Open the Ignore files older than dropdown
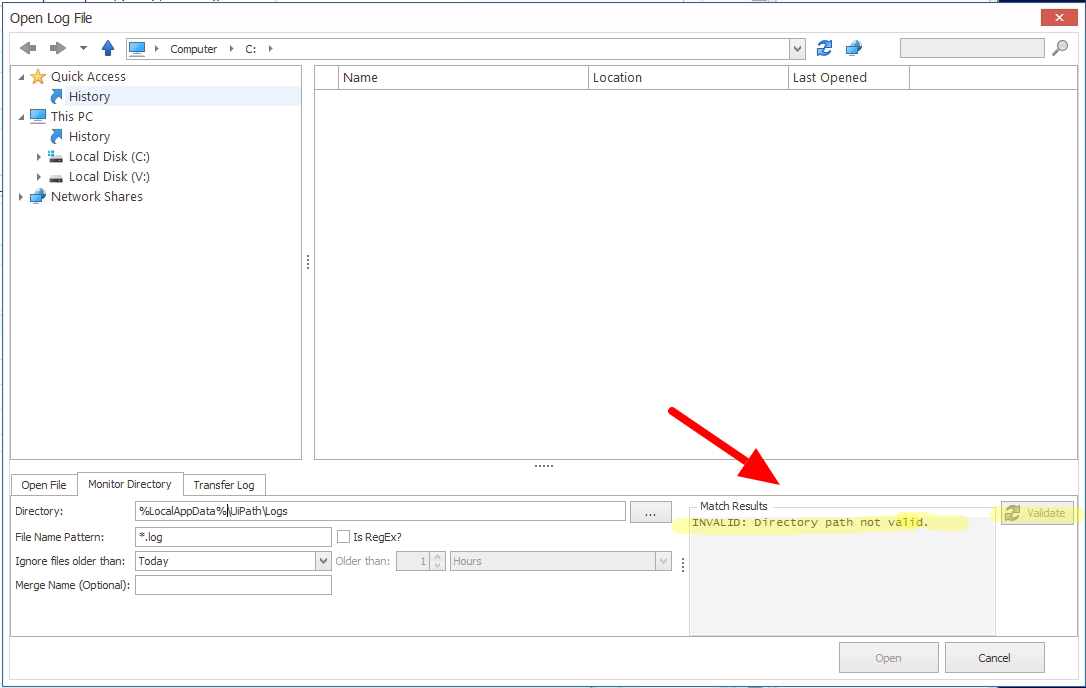 tap(323, 561)
